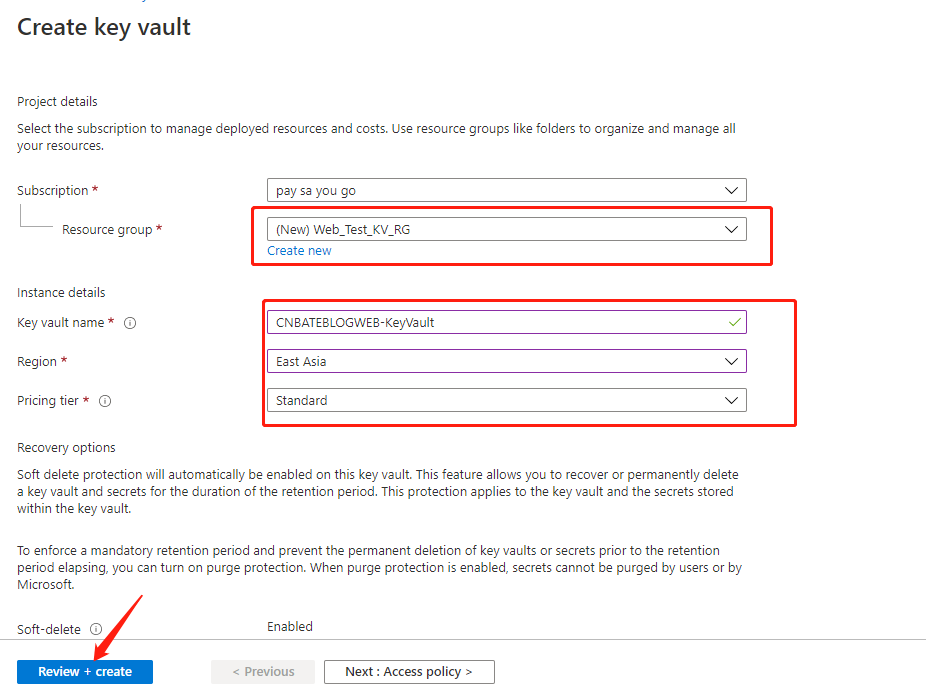Open the East Asia region selector
The height and width of the screenshot is (698, 926).
(507, 361)
